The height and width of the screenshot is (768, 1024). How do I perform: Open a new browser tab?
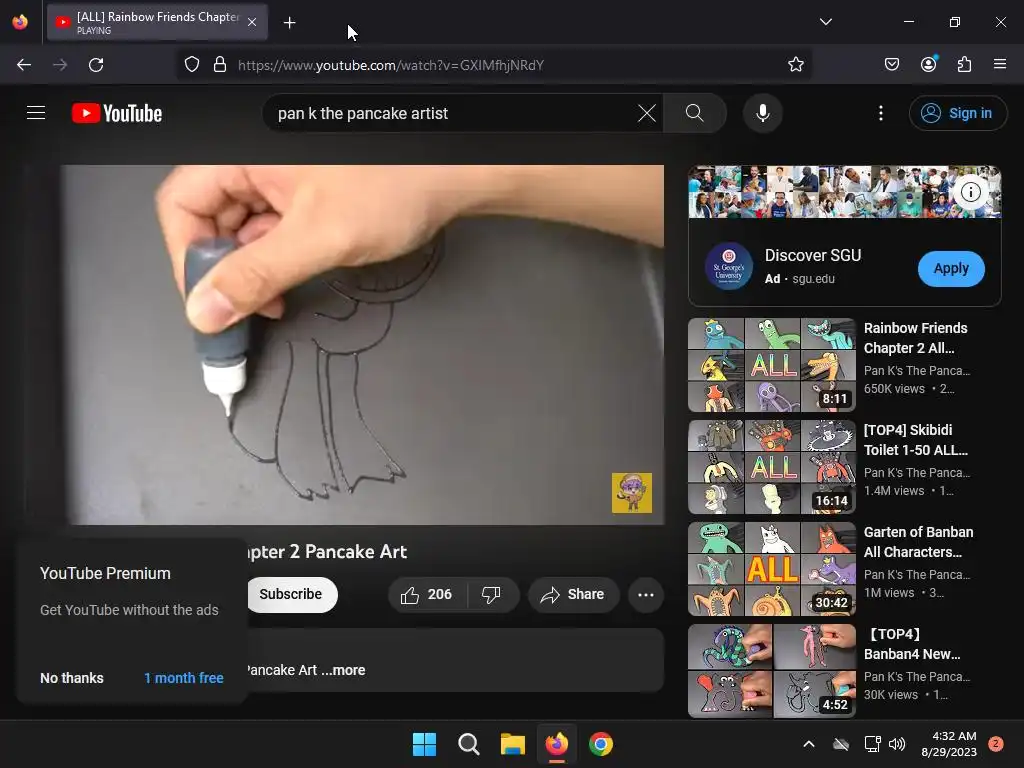[289, 23]
